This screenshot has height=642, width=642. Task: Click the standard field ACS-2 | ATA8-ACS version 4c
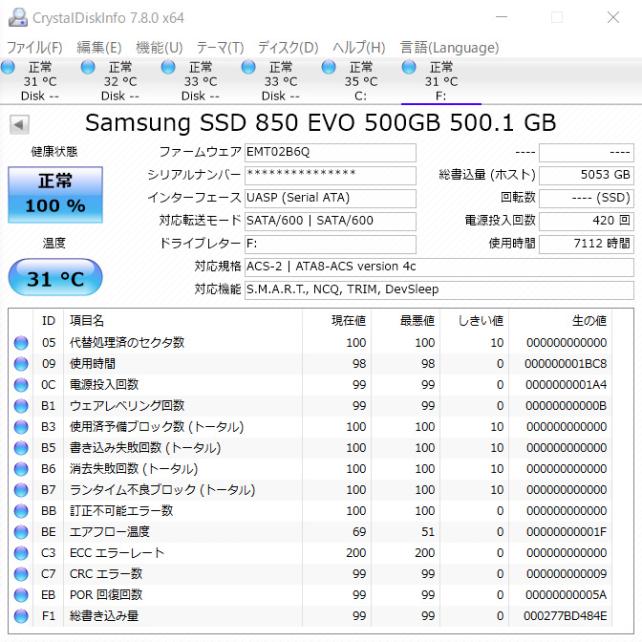click(x=439, y=267)
